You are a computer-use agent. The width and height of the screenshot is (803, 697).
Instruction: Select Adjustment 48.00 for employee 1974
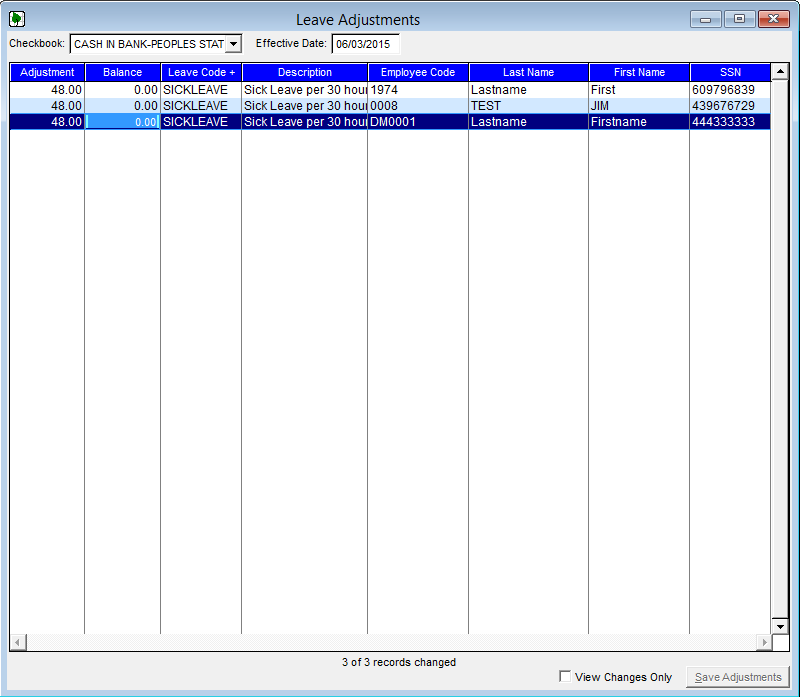tap(47, 90)
